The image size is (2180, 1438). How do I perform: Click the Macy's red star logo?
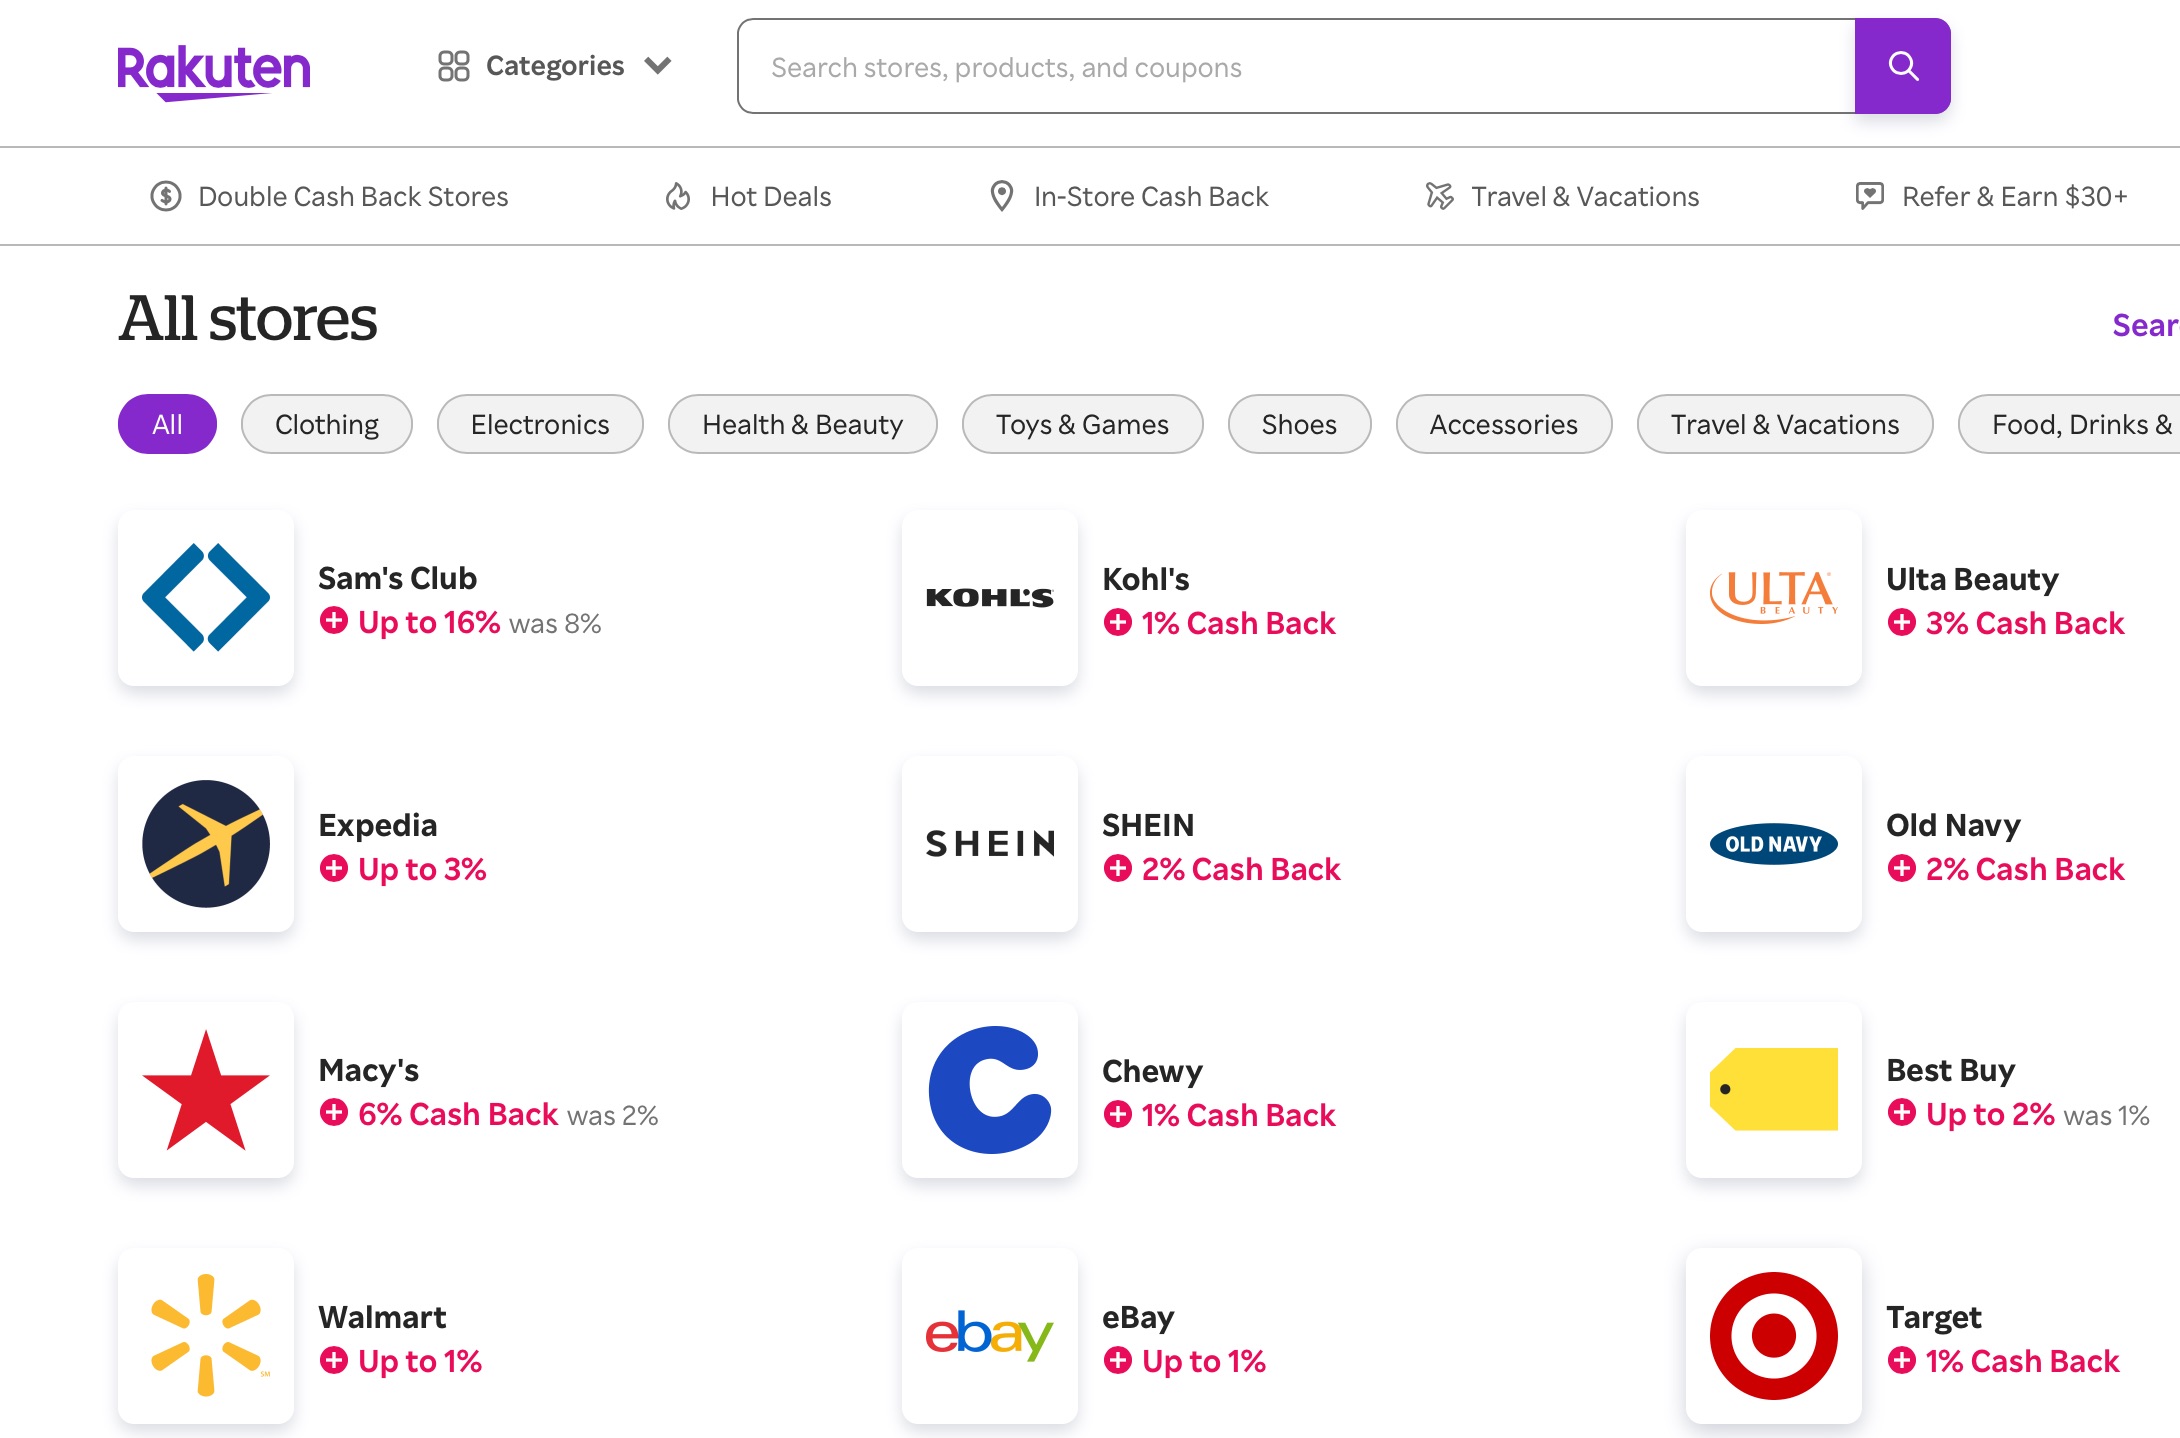[x=206, y=1090]
